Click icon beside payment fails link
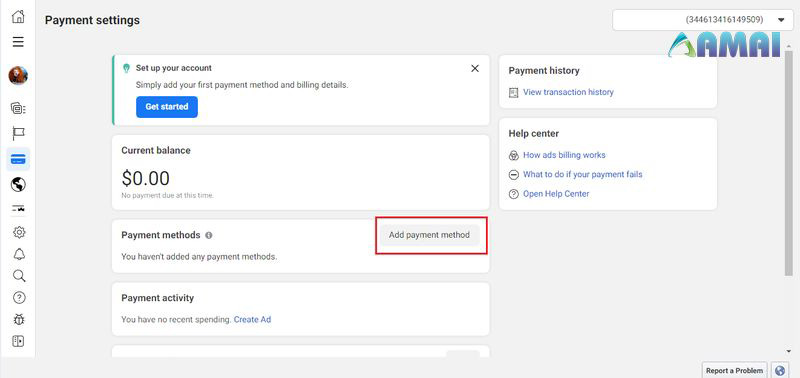The width and height of the screenshot is (800, 378). [x=514, y=174]
